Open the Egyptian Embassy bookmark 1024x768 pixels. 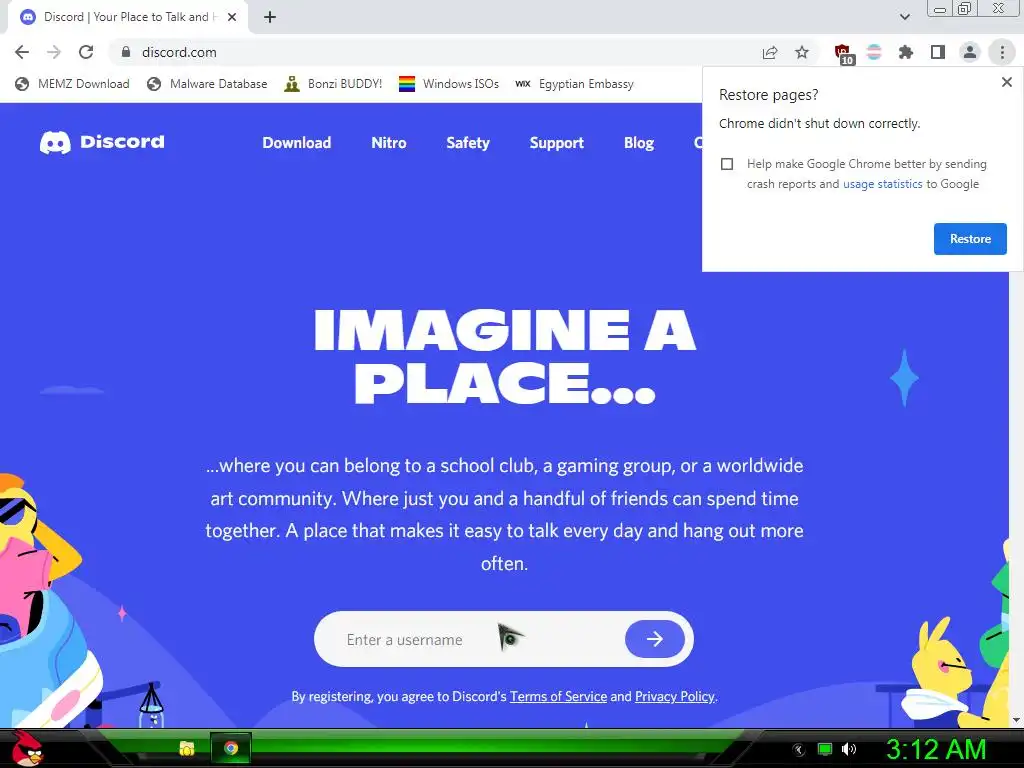coord(574,84)
